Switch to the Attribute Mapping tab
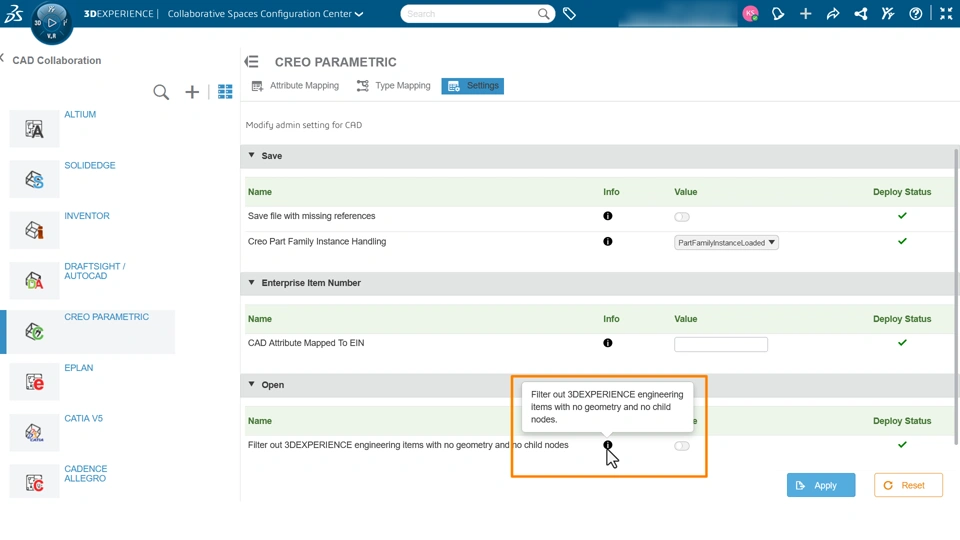 tap(295, 86)
